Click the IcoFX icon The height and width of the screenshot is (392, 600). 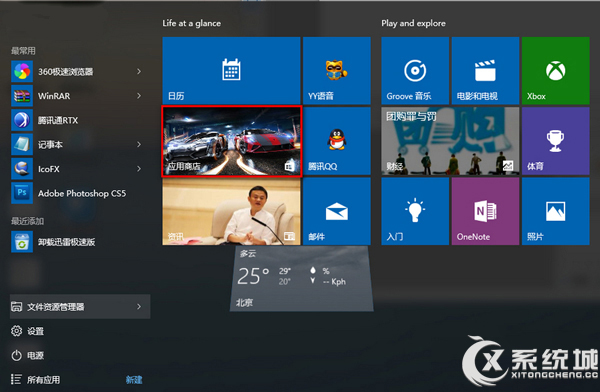point(22,169)
